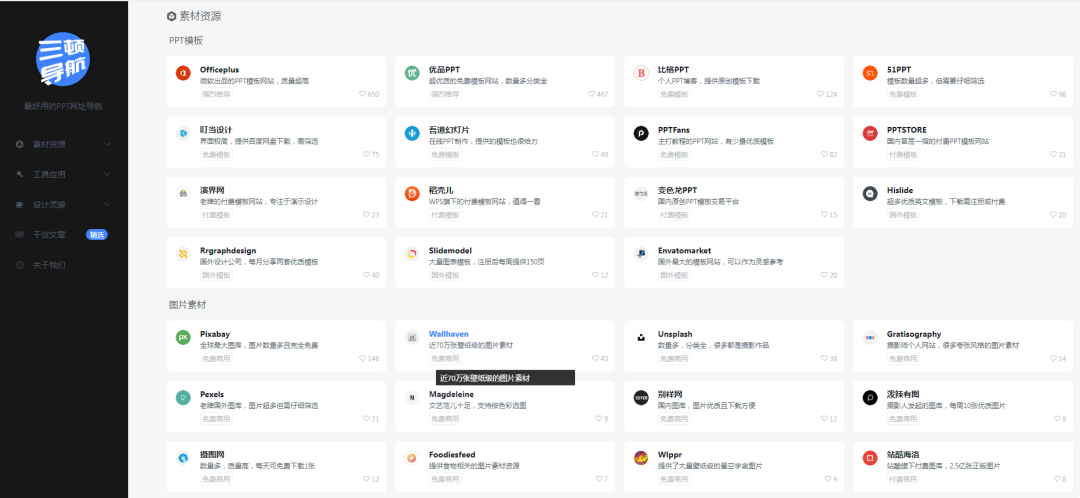Click the Officeplus red logo icon
The width and height of the screenshot is (1080, 498).
coord(183,74)
